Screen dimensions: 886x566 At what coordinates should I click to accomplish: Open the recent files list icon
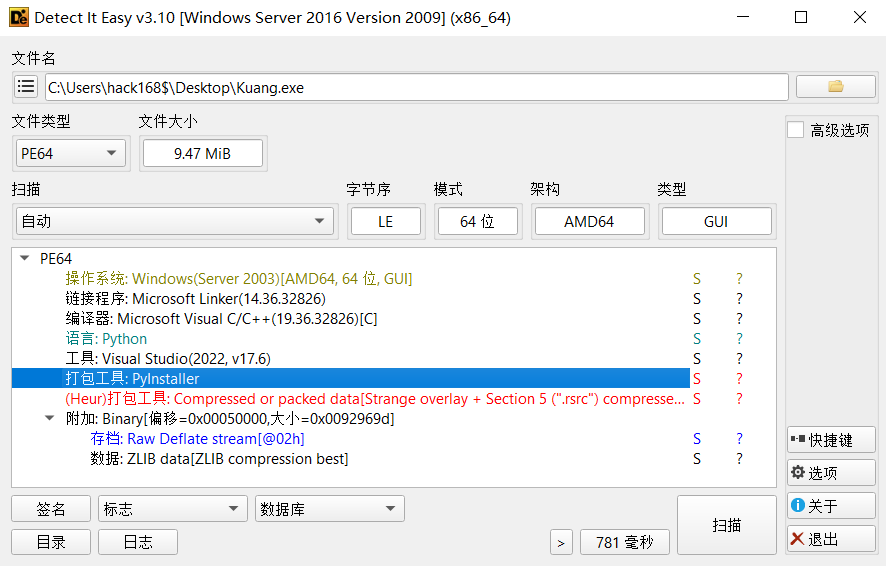point(25,87)
